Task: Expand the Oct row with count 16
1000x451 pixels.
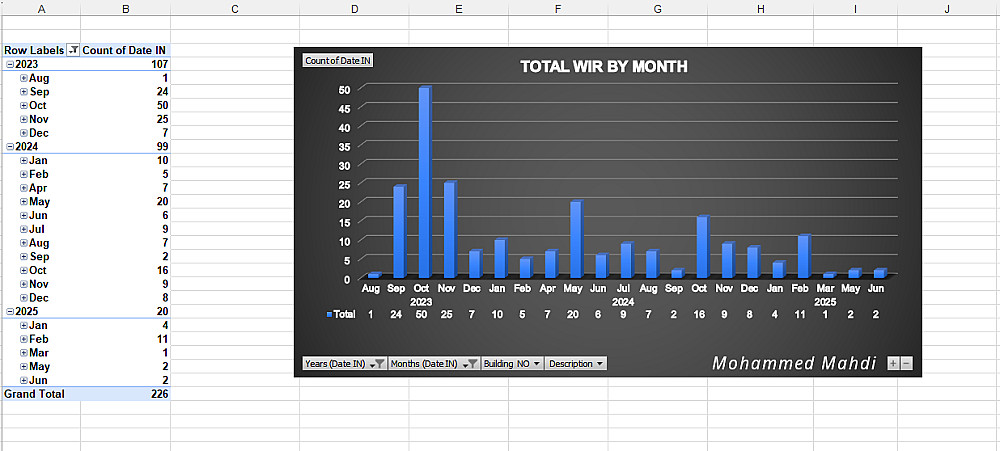Action: click(x=24, y=270)
